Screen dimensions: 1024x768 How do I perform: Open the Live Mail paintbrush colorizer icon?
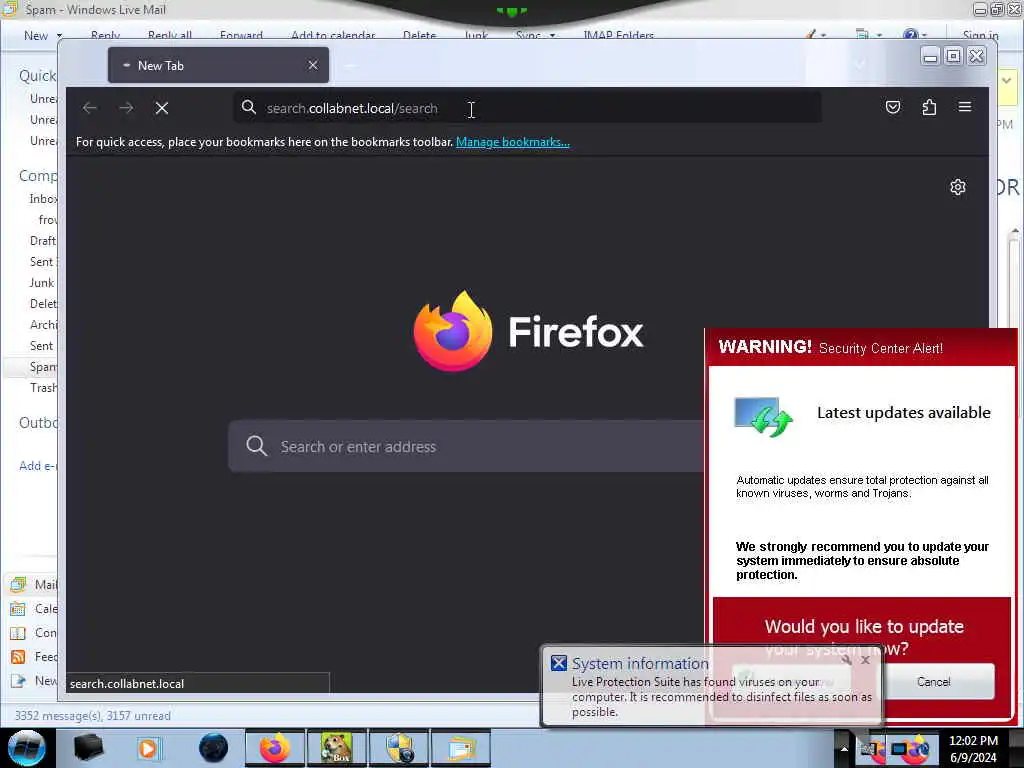(x=811, y=35)
